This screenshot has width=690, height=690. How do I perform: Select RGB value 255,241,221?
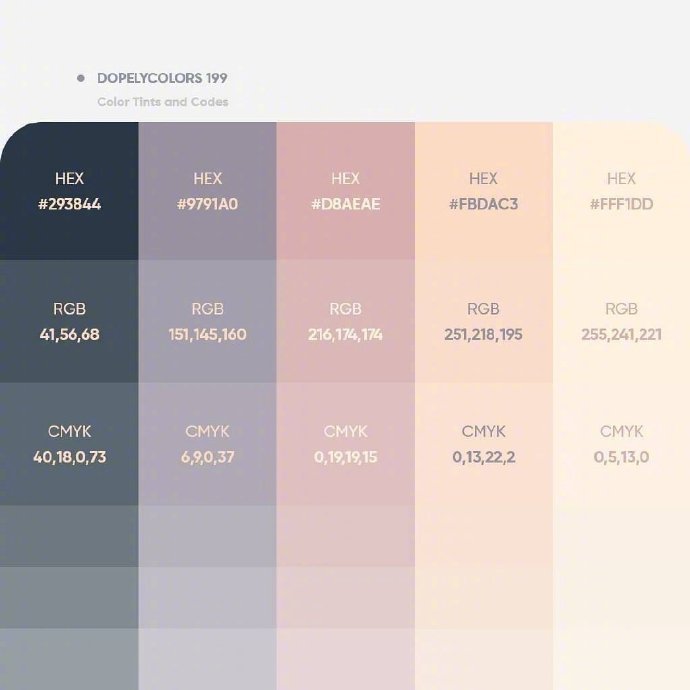(621, 334)
